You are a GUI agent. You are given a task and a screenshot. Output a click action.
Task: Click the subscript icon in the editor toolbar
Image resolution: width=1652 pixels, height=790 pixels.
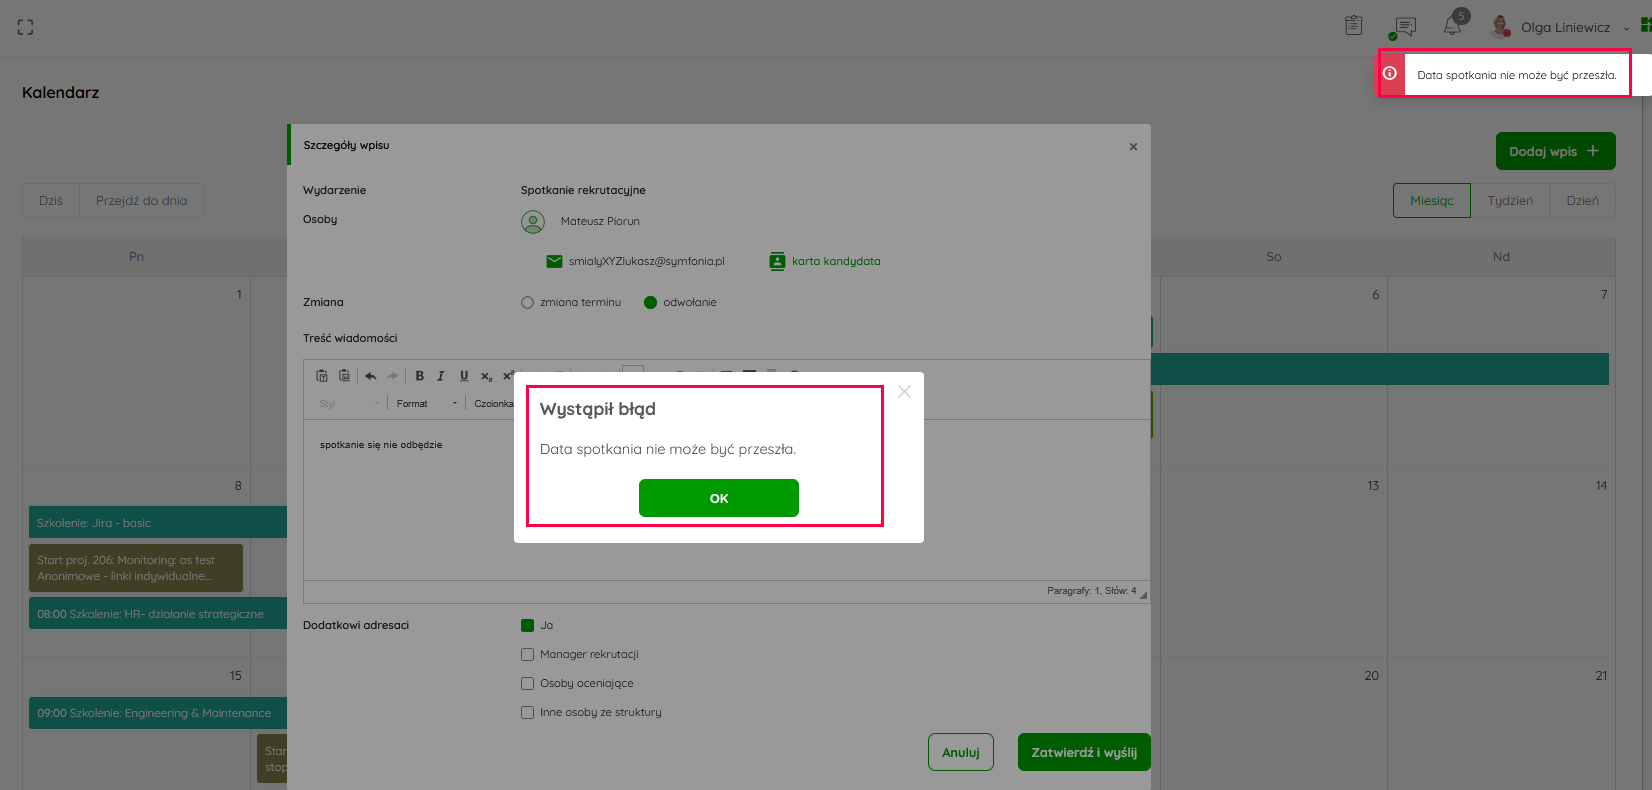click(486, 376)
